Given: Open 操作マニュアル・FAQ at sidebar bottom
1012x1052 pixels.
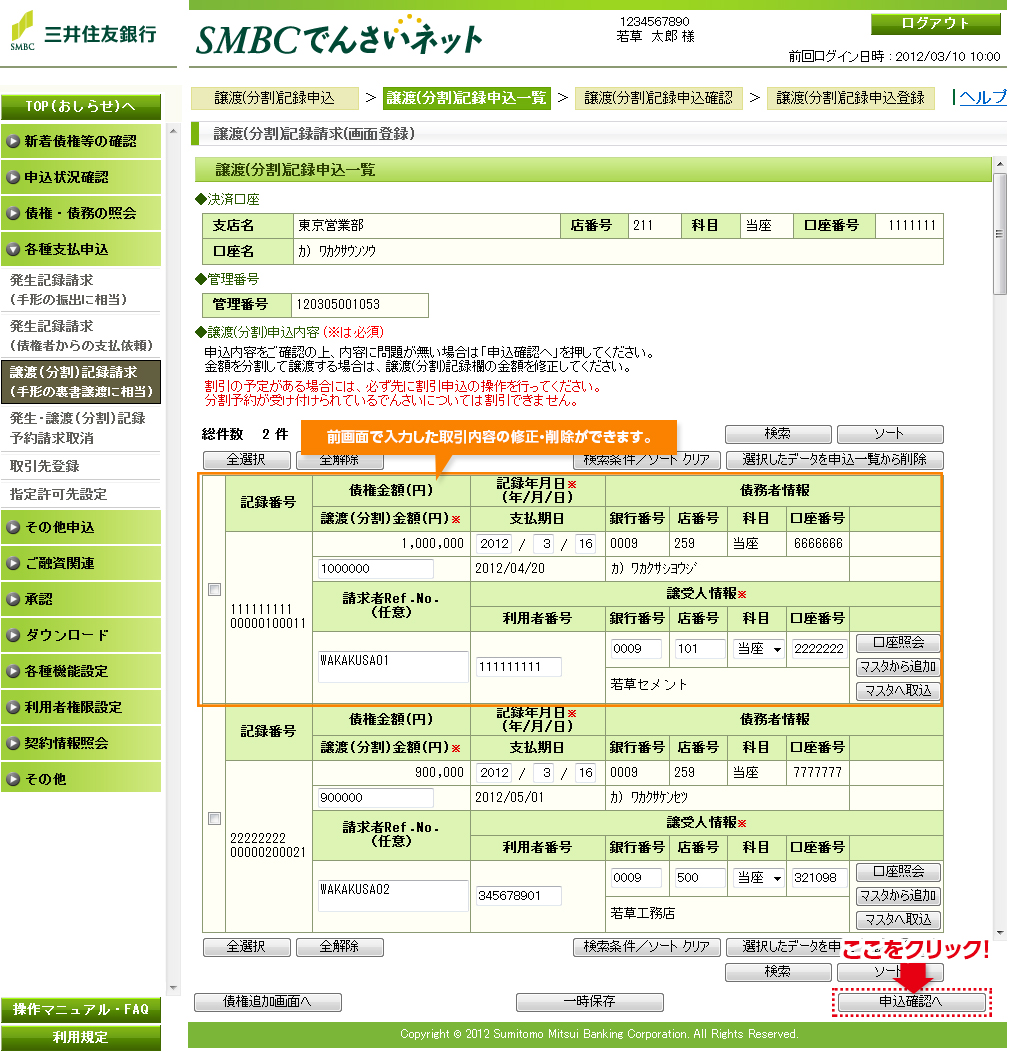Looking at the screenshot, I should pyautogui.click(x=81, y=1010).
